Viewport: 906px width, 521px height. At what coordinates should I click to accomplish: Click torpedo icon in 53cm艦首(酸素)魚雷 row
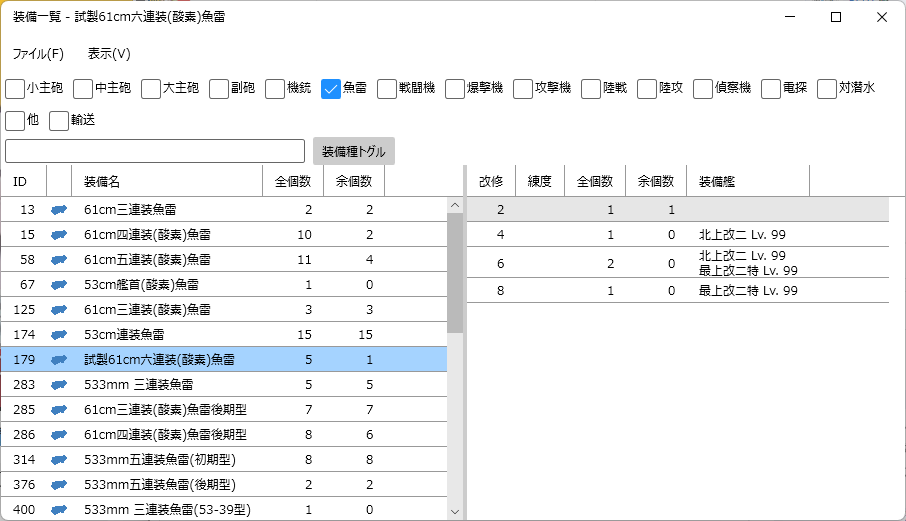(x=59, y=285)
